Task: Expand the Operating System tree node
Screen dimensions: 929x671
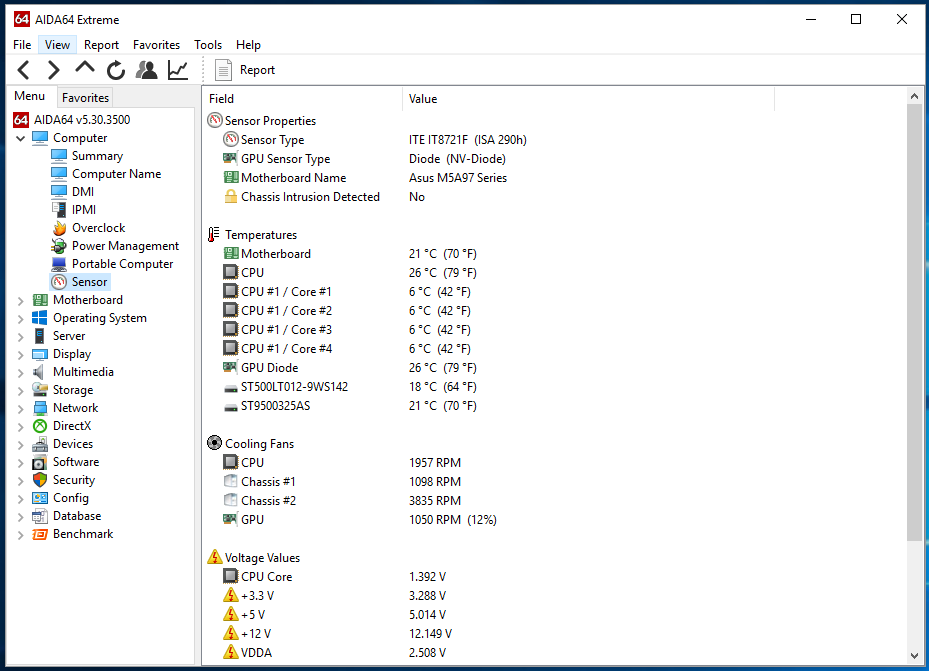Action: 21,319
